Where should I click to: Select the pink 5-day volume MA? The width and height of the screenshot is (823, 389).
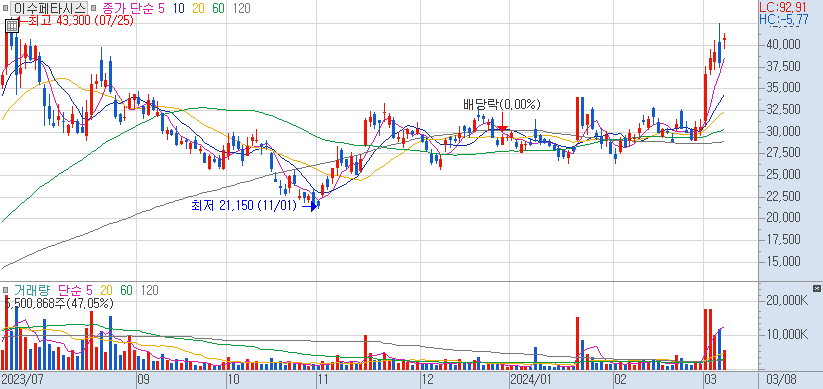point(89,290)
